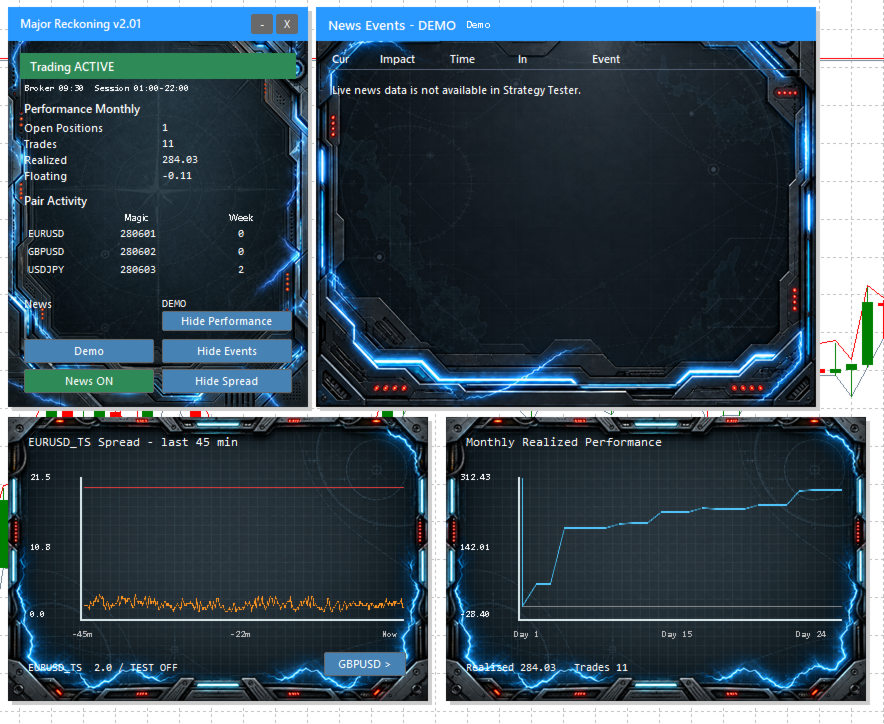The height and width of the screenshot is (724, 884).
Task: Click the Event column header
Action: (x=606, y=59)
